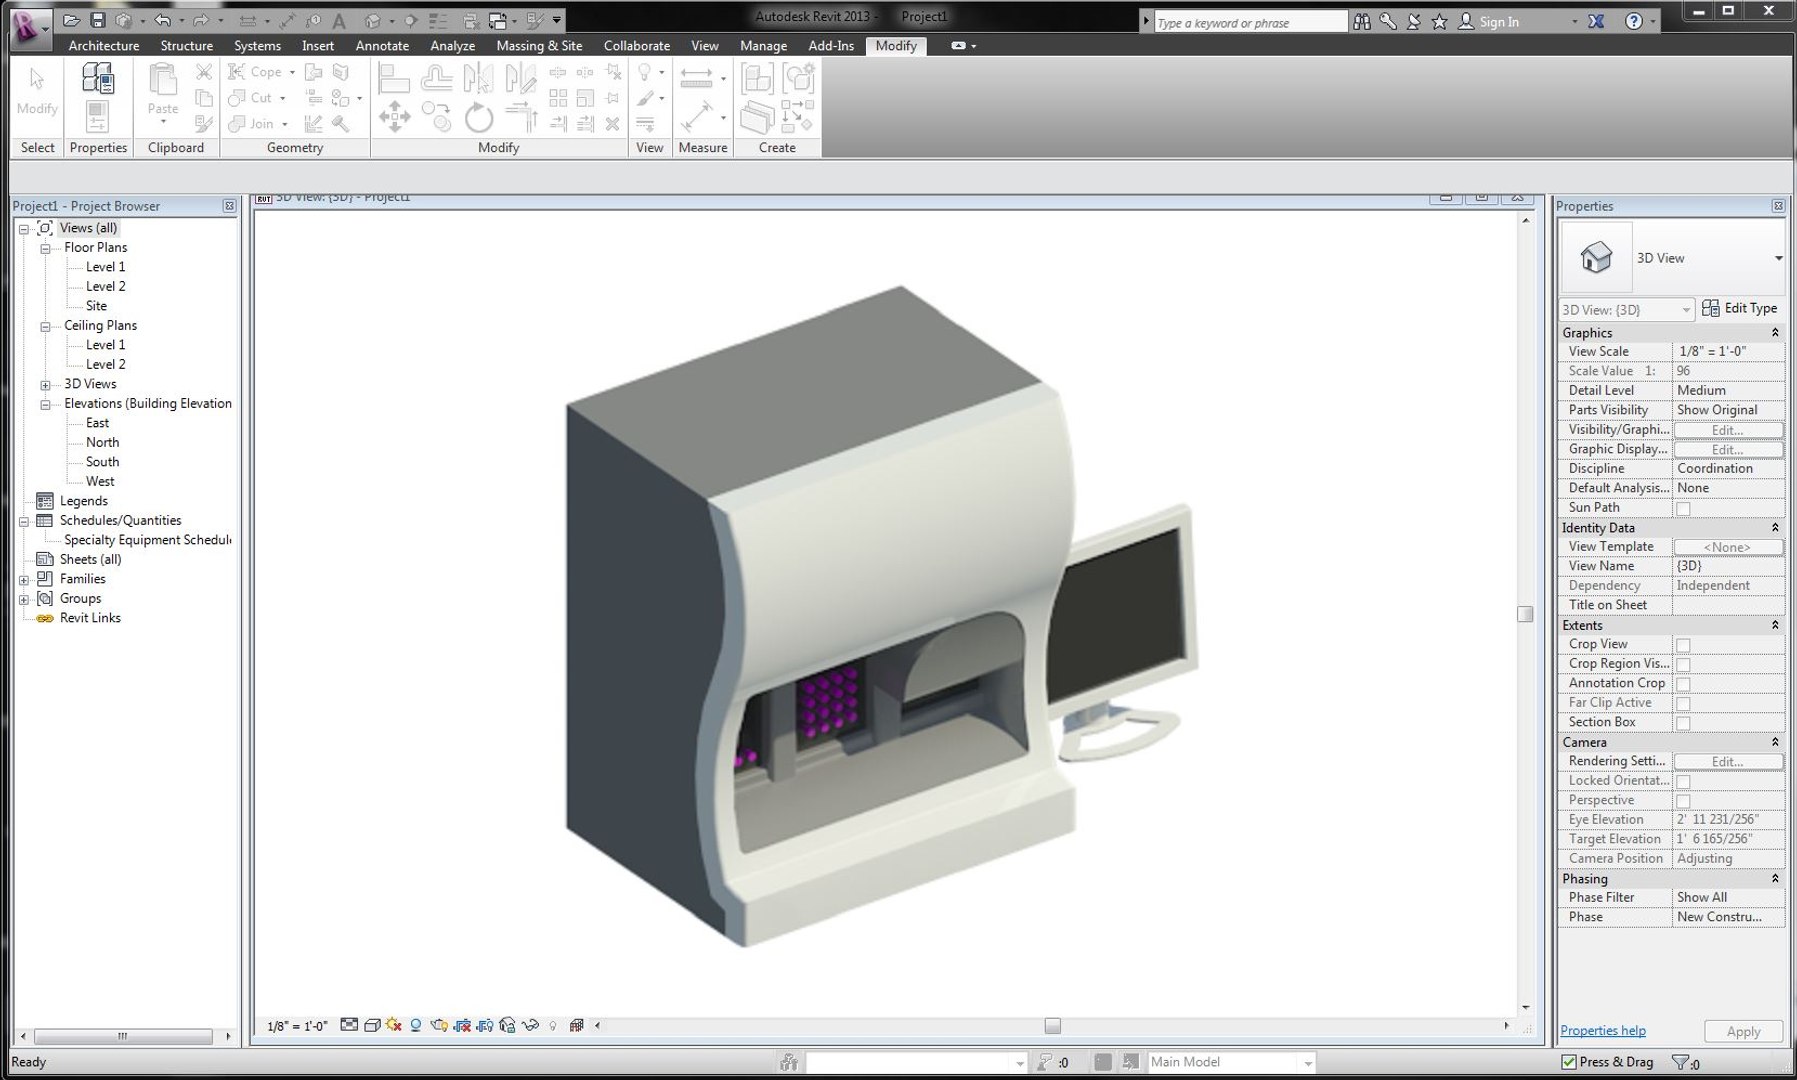Click Sun Path icon on view control bar

(x=394, y=1025)
